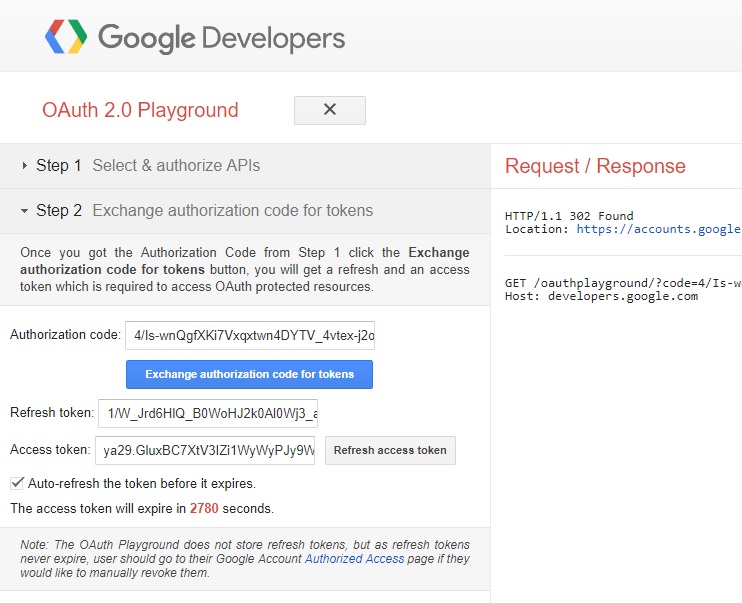Image resolution: width=742 pixels, height=603 pixels.
Task: Click the Google Developers logo icon
Action: [66, 38]
